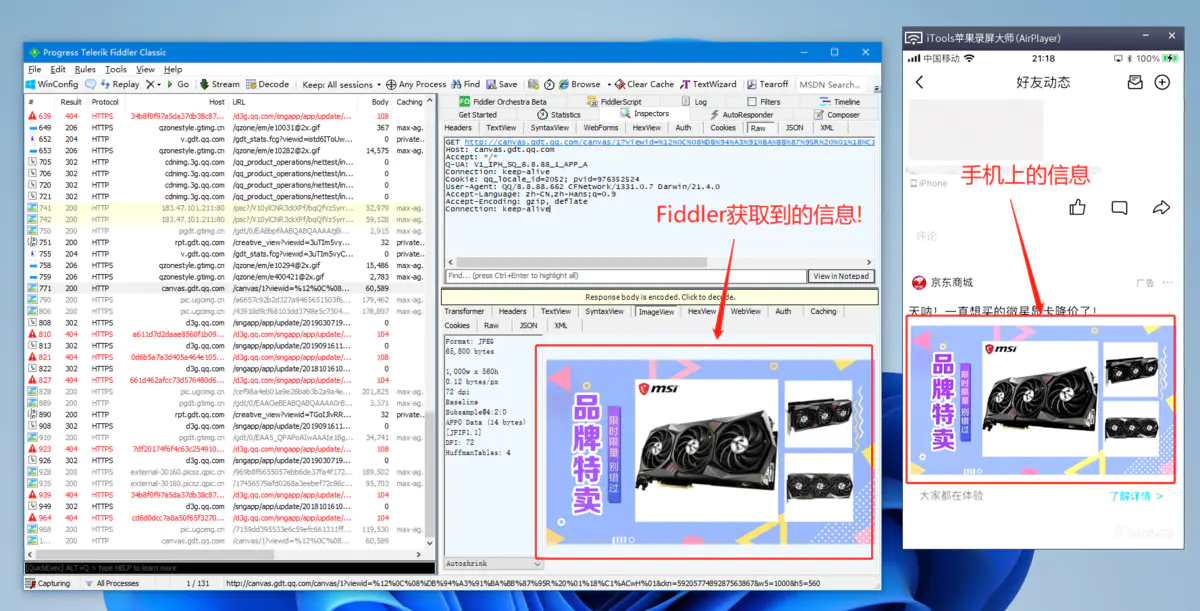Switch to the AutoResponder tab
The width and height of the screenshot is (1200, 611).
(741, 115)
